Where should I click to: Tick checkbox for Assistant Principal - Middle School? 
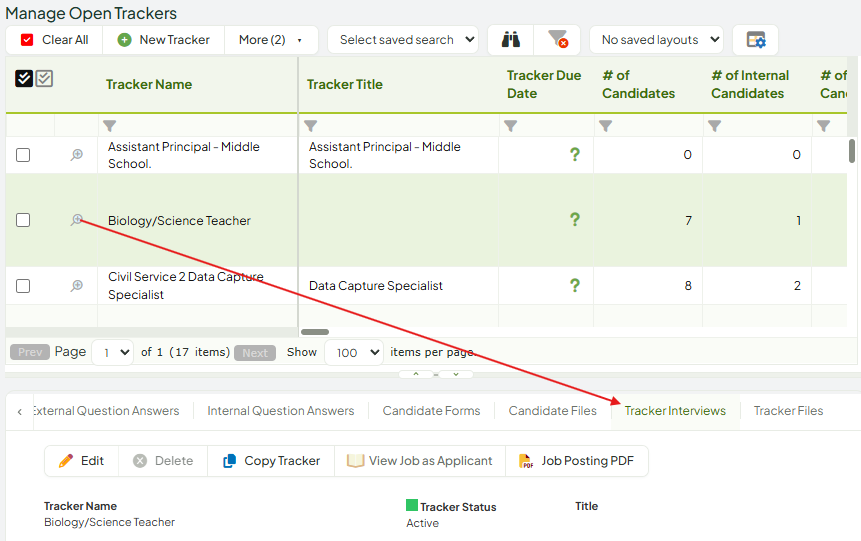(23, 155)
